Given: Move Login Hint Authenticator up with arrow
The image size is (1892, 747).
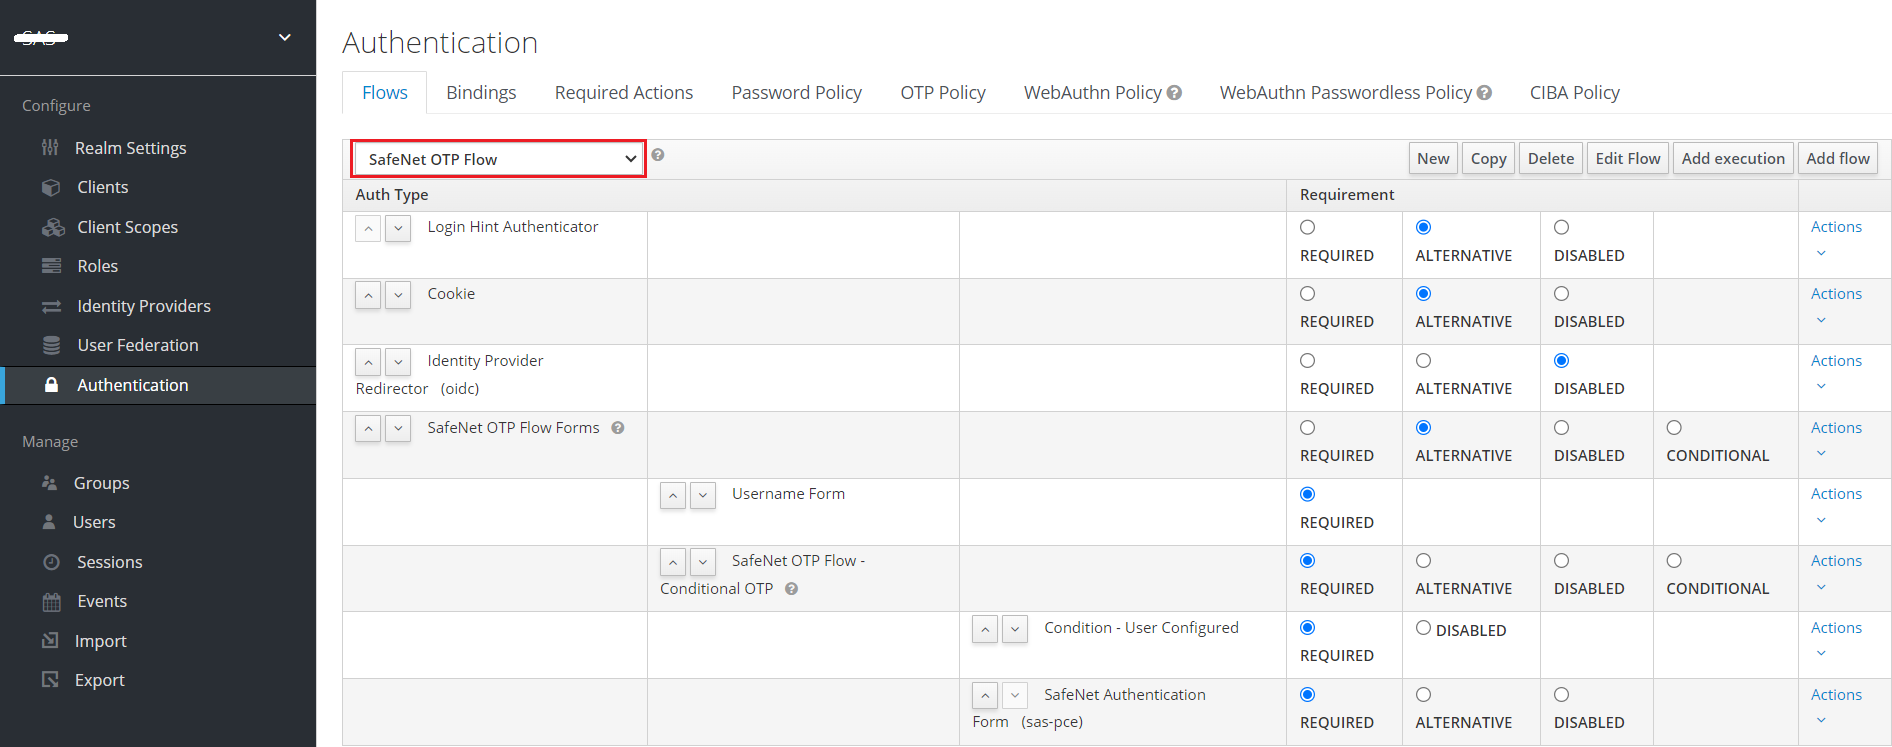Looking at the screenshot, I should coord(368,229).
